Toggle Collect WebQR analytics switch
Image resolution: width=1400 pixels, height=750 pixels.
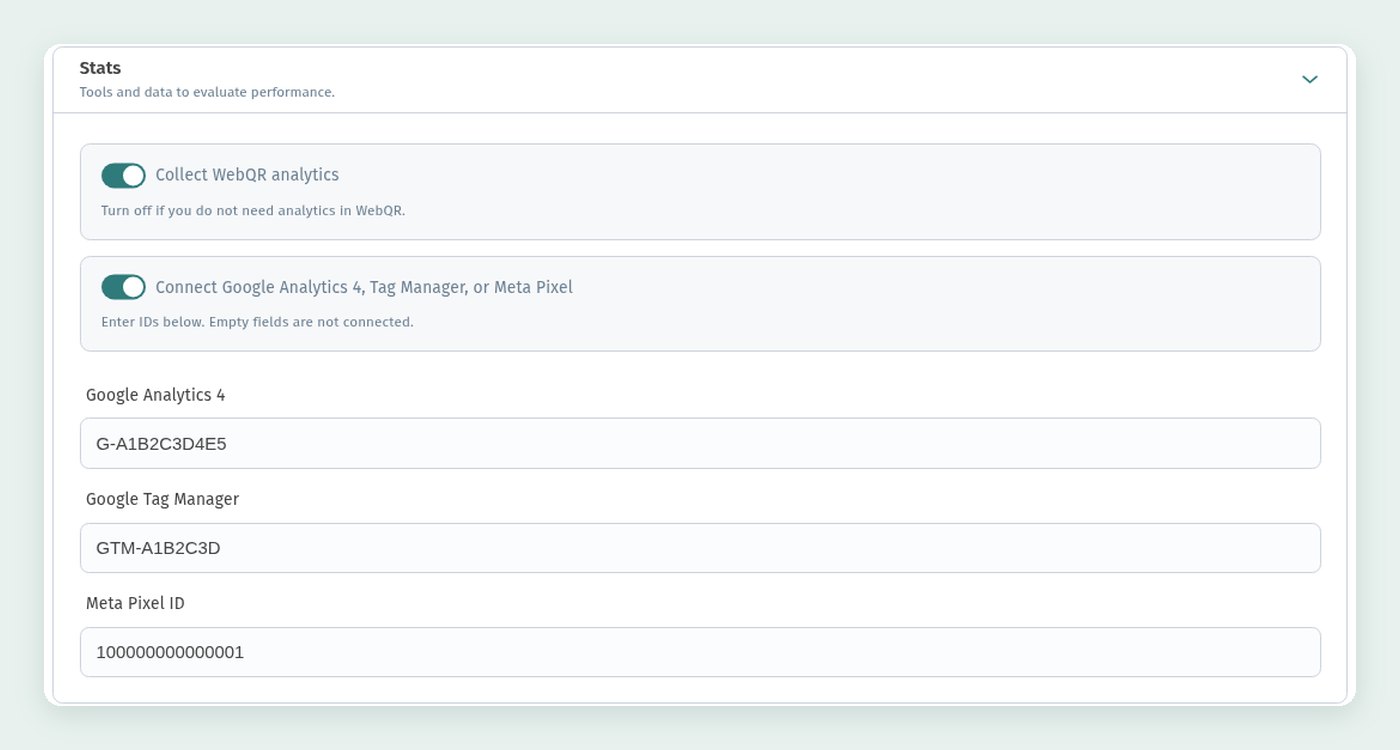point(123,176)
